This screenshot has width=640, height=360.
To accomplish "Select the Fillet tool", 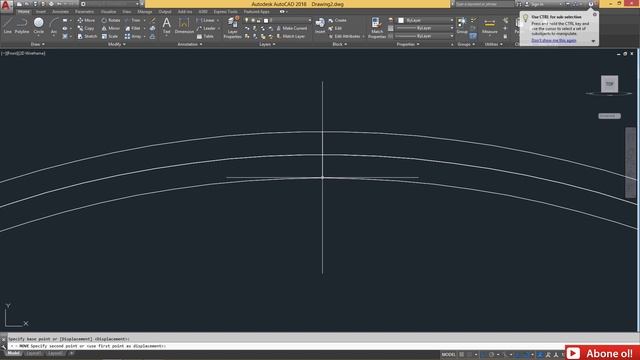I will 133,28.
